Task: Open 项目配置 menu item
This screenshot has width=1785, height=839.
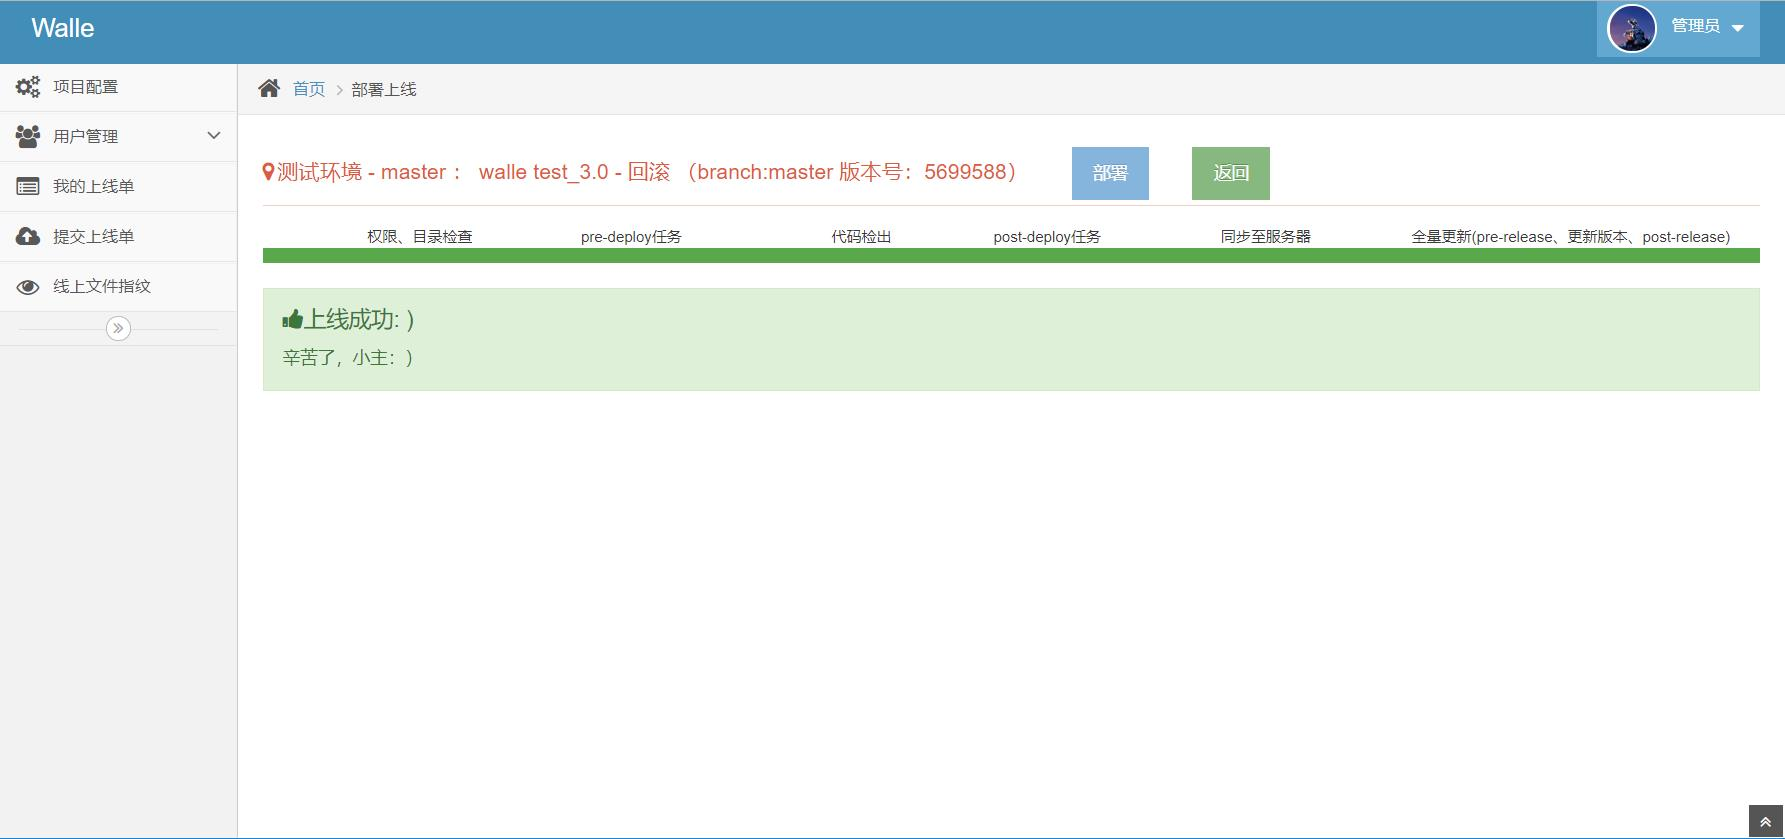Action: click(x=118, y=87)
